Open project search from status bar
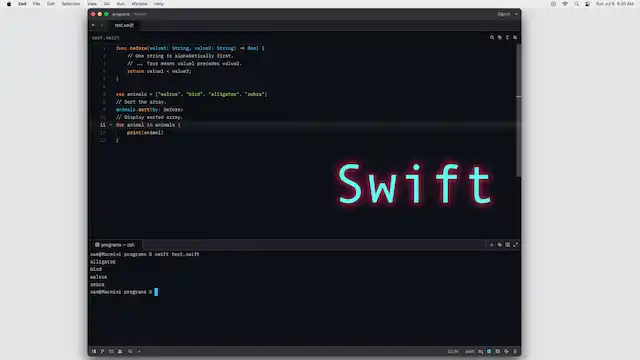This screenshot has width=640, height=360. tap(130, 351)
